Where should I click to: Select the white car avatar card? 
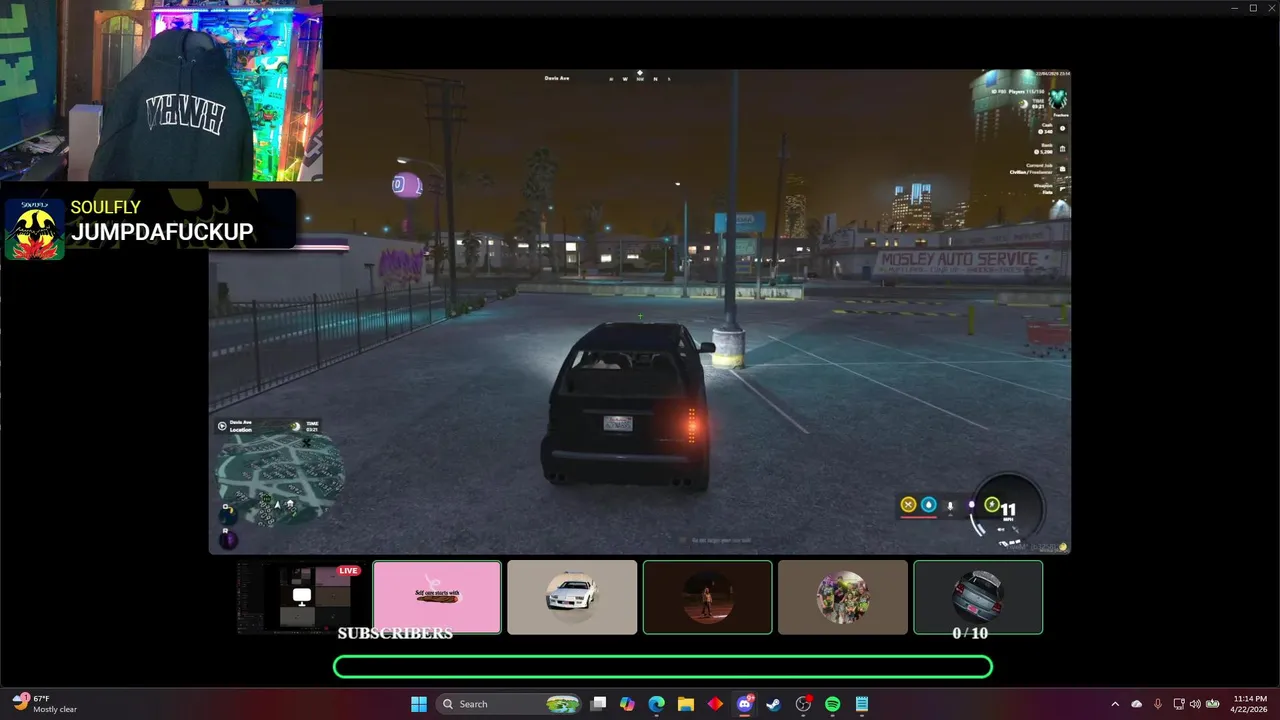point(572,597)
